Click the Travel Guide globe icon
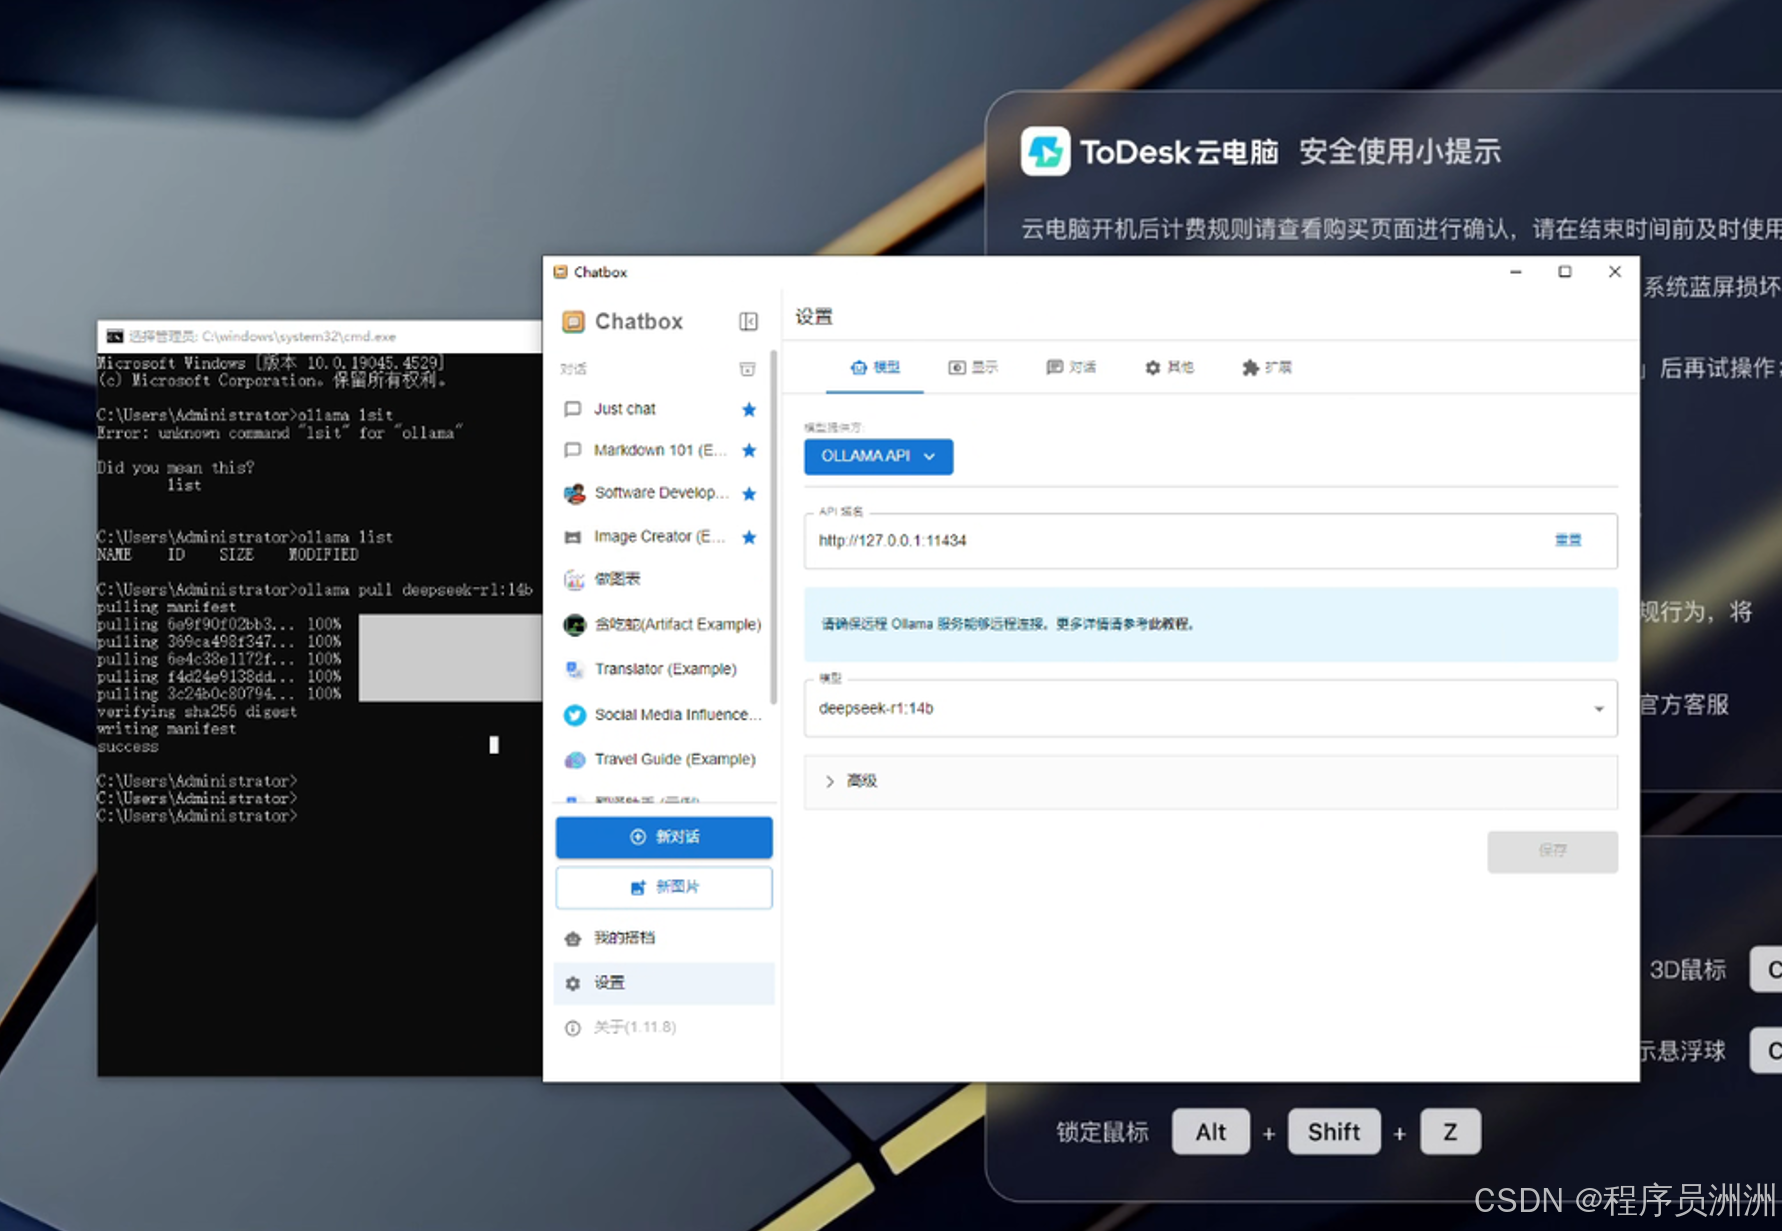Screen dimensions: 1782x1231 (x=574, y=760)
